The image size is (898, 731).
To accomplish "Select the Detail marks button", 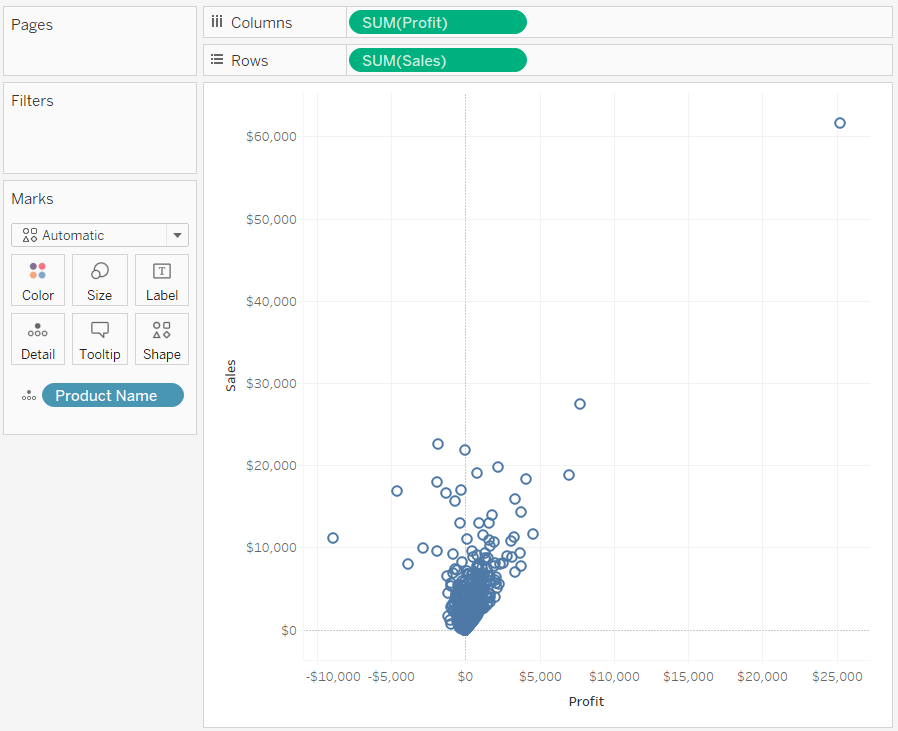I will (37, 338).
